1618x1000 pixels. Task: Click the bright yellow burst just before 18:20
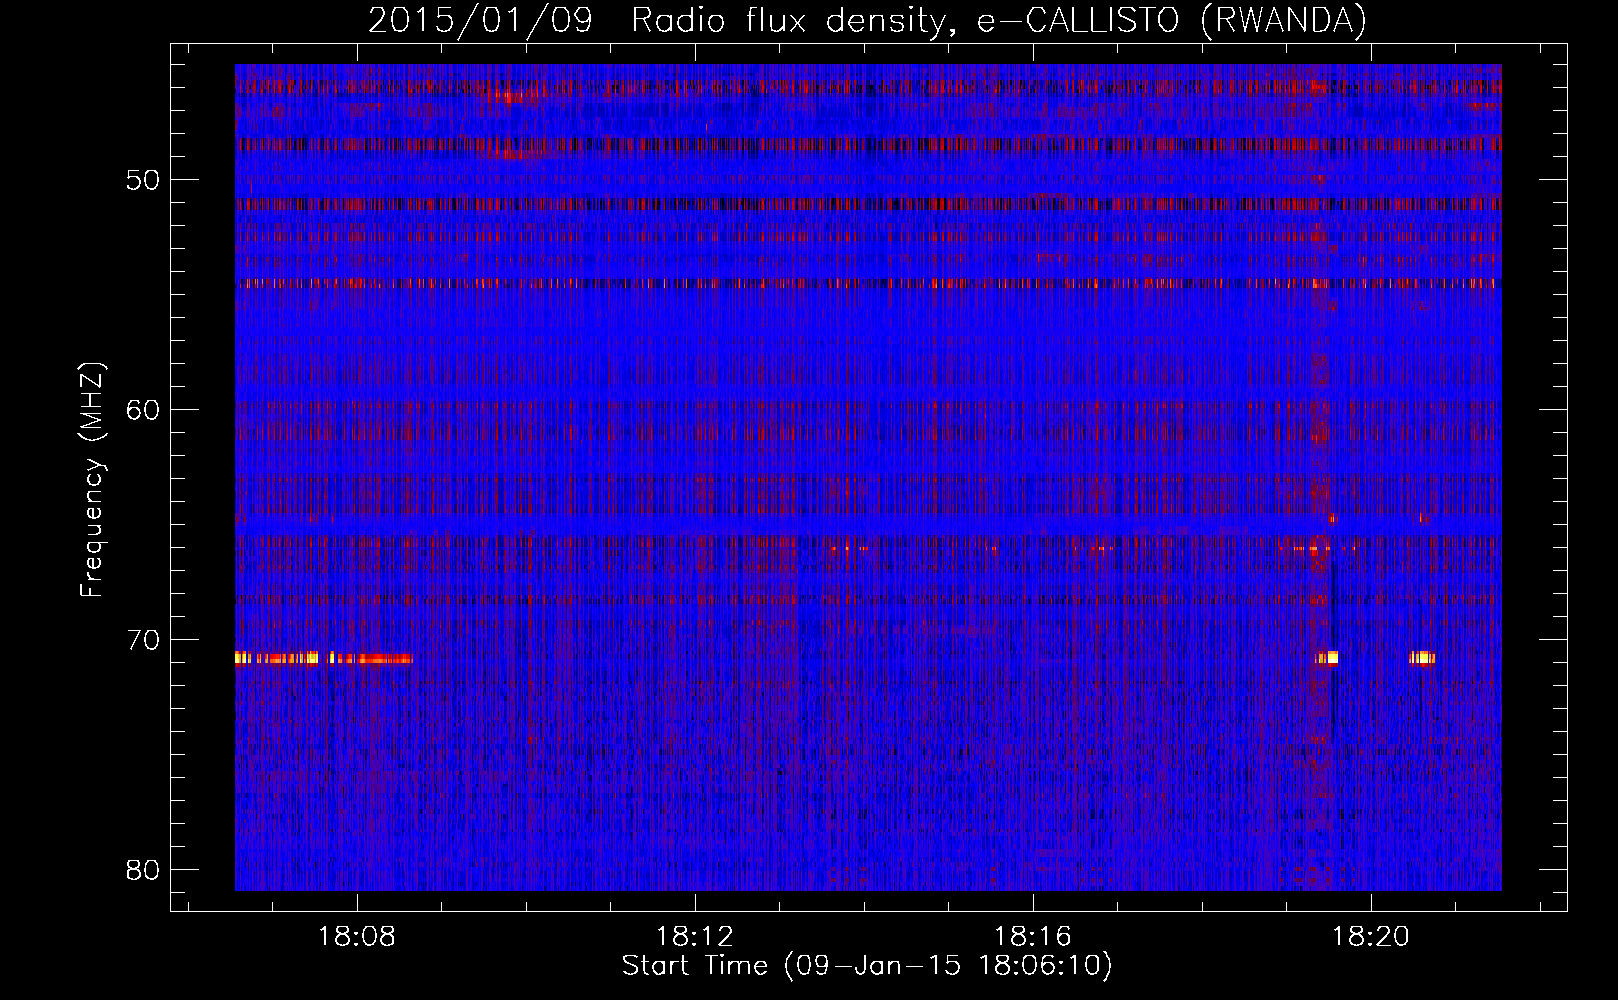pos(1327,658)
